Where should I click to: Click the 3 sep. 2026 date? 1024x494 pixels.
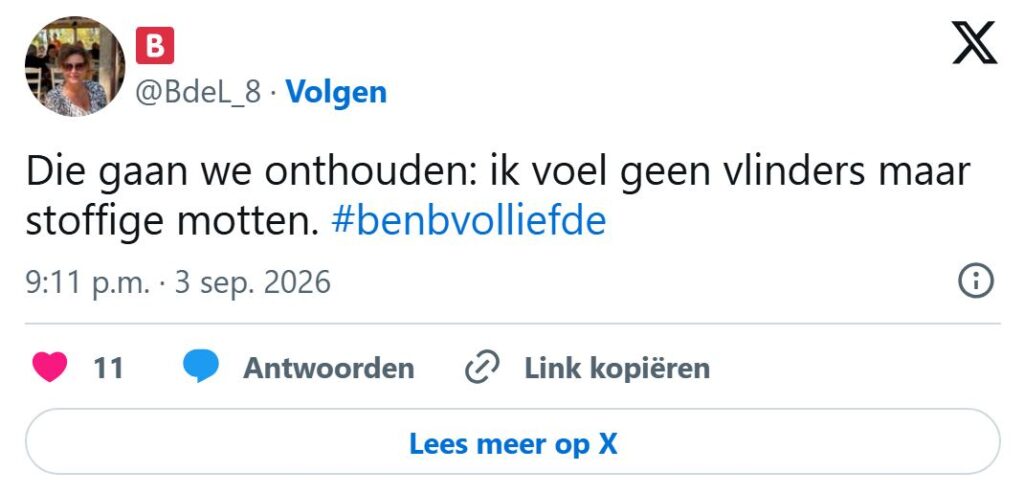252,283
